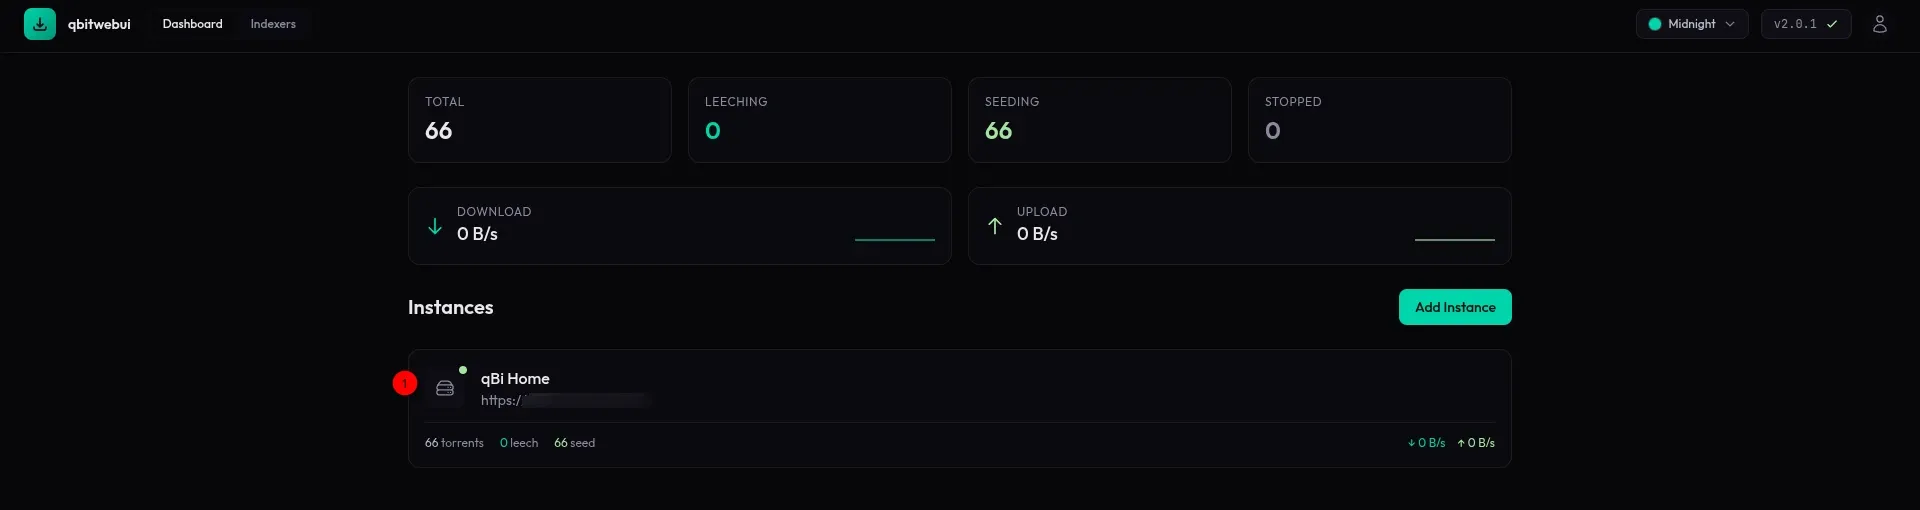Open the Indexers tab
This screenshot has width=1920, height=510.
point(273,24)
